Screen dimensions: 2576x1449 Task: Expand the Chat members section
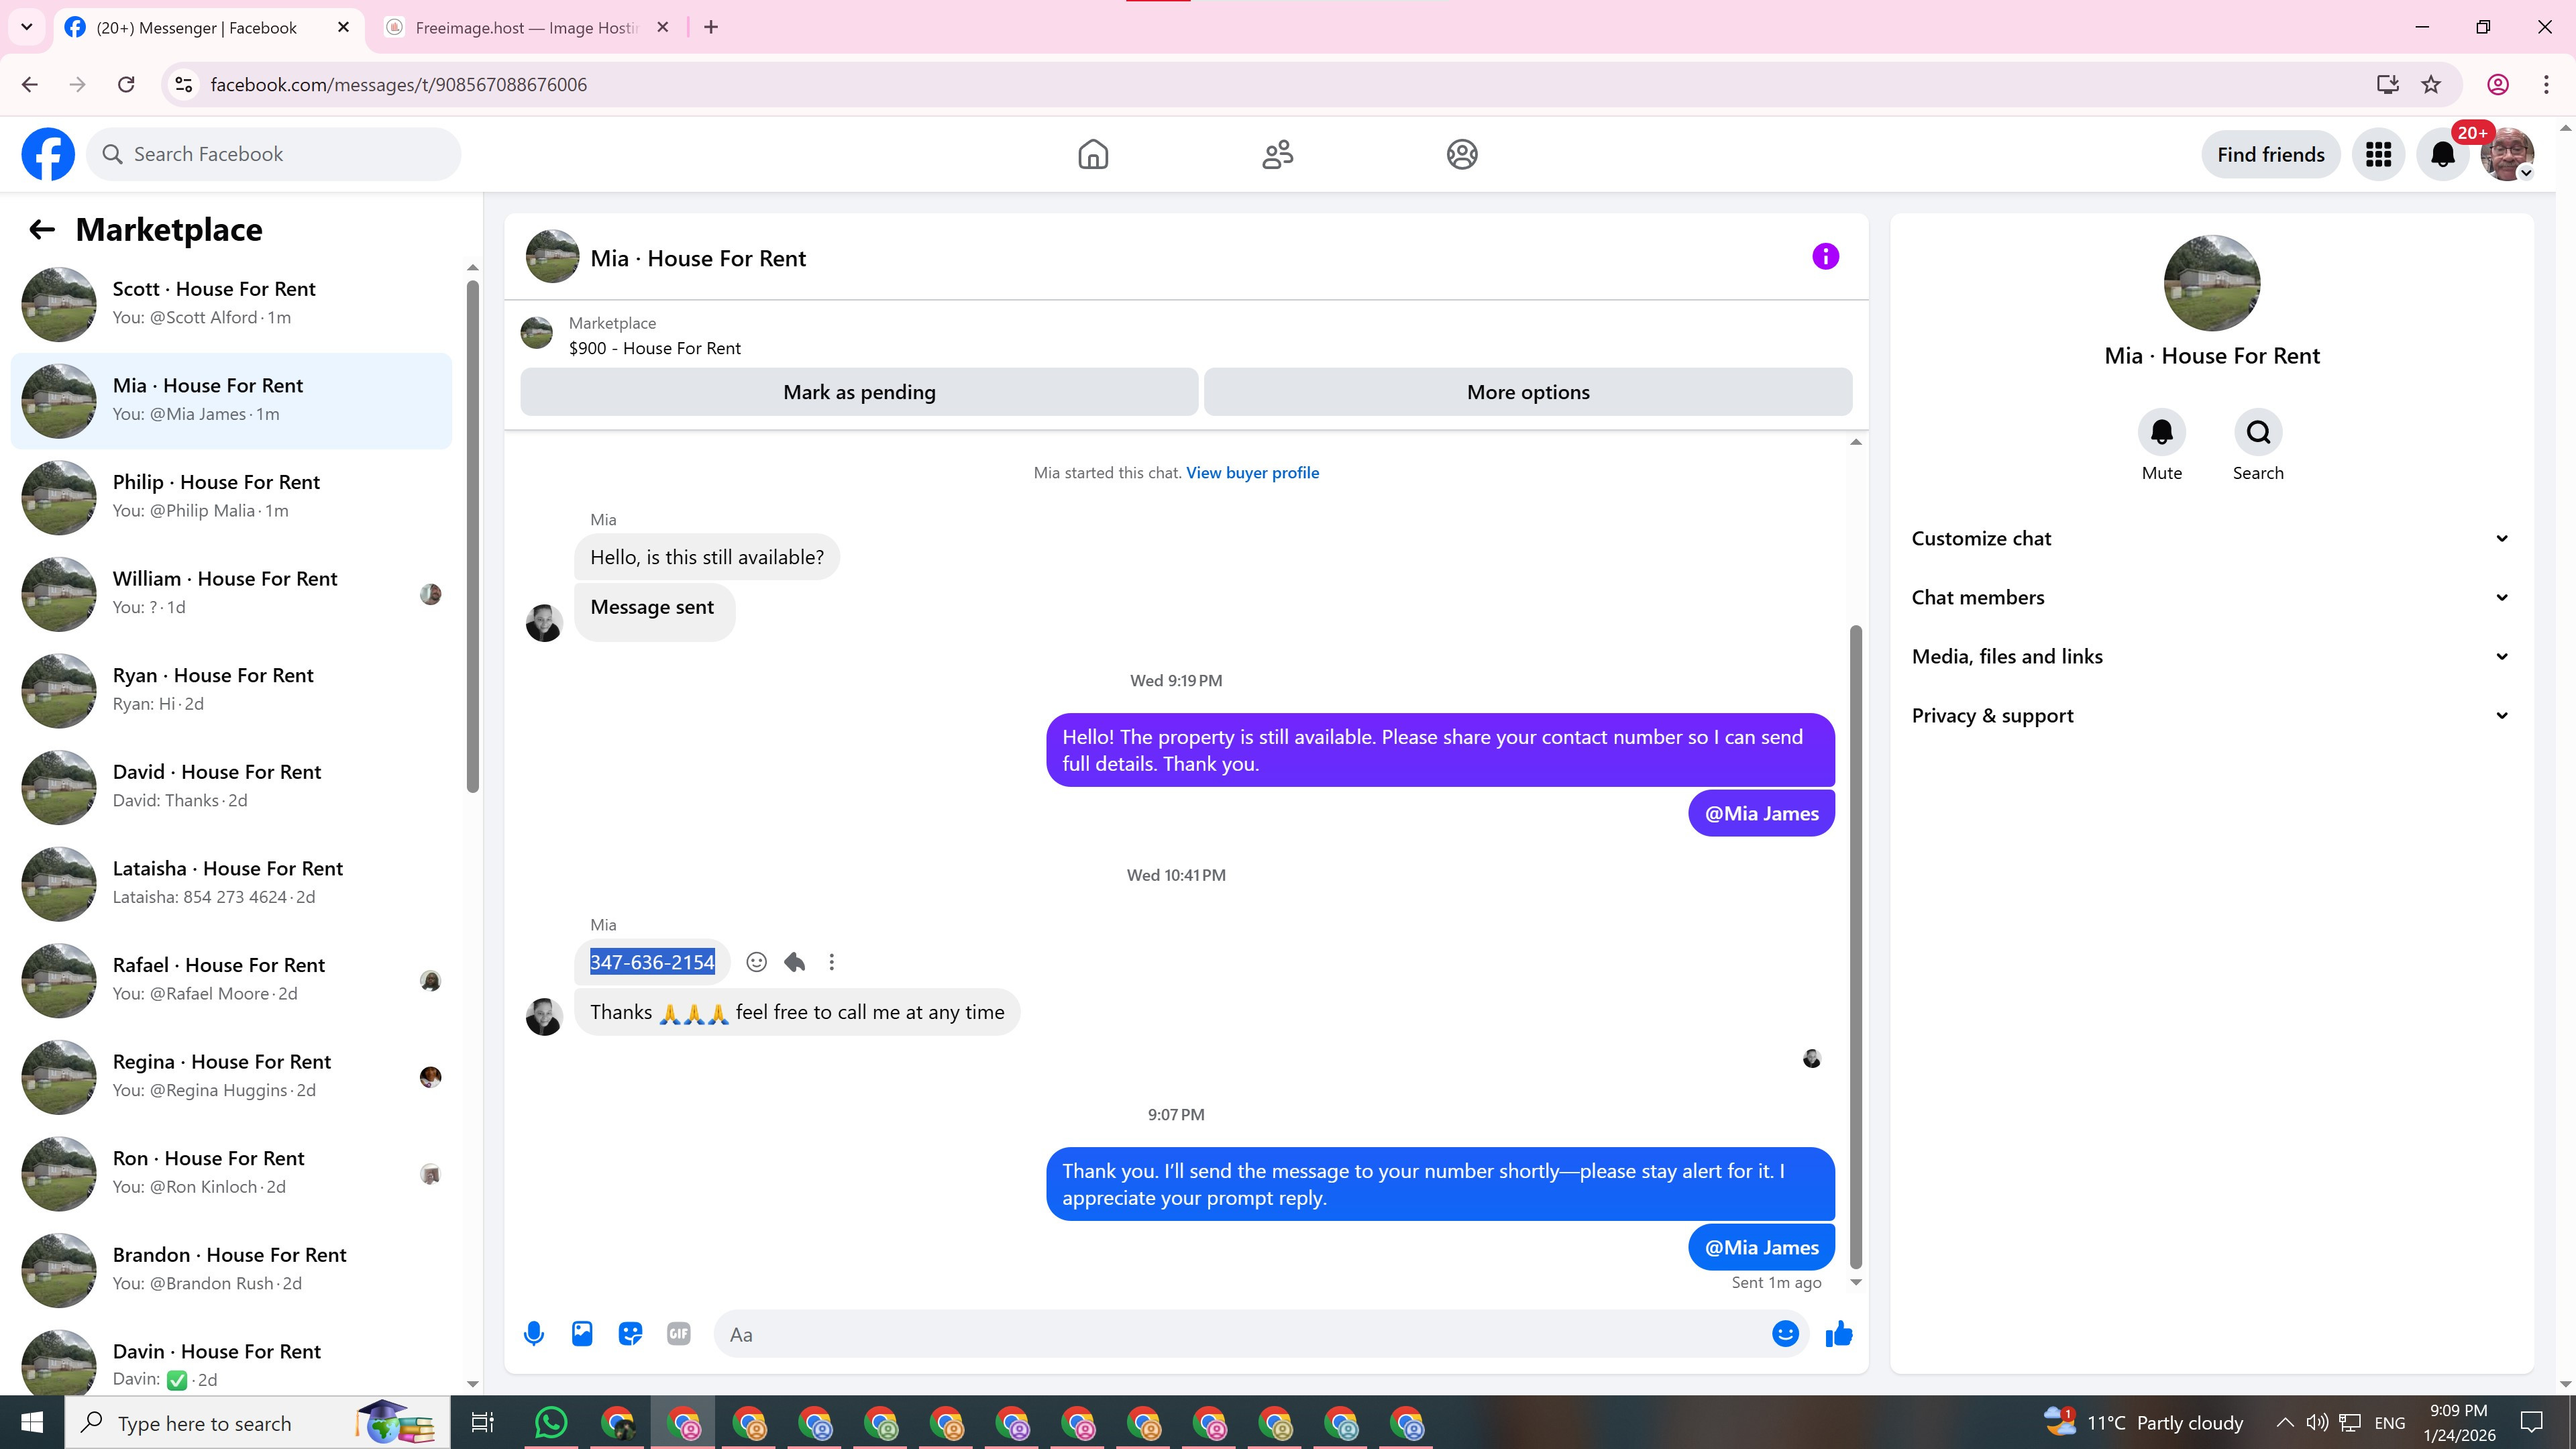(x=2211, y=597)
